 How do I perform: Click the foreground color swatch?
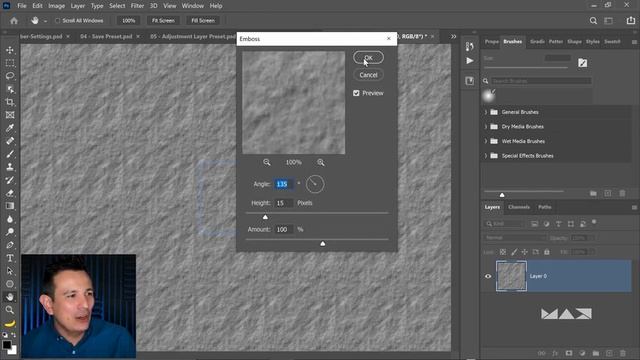(7, 345)
